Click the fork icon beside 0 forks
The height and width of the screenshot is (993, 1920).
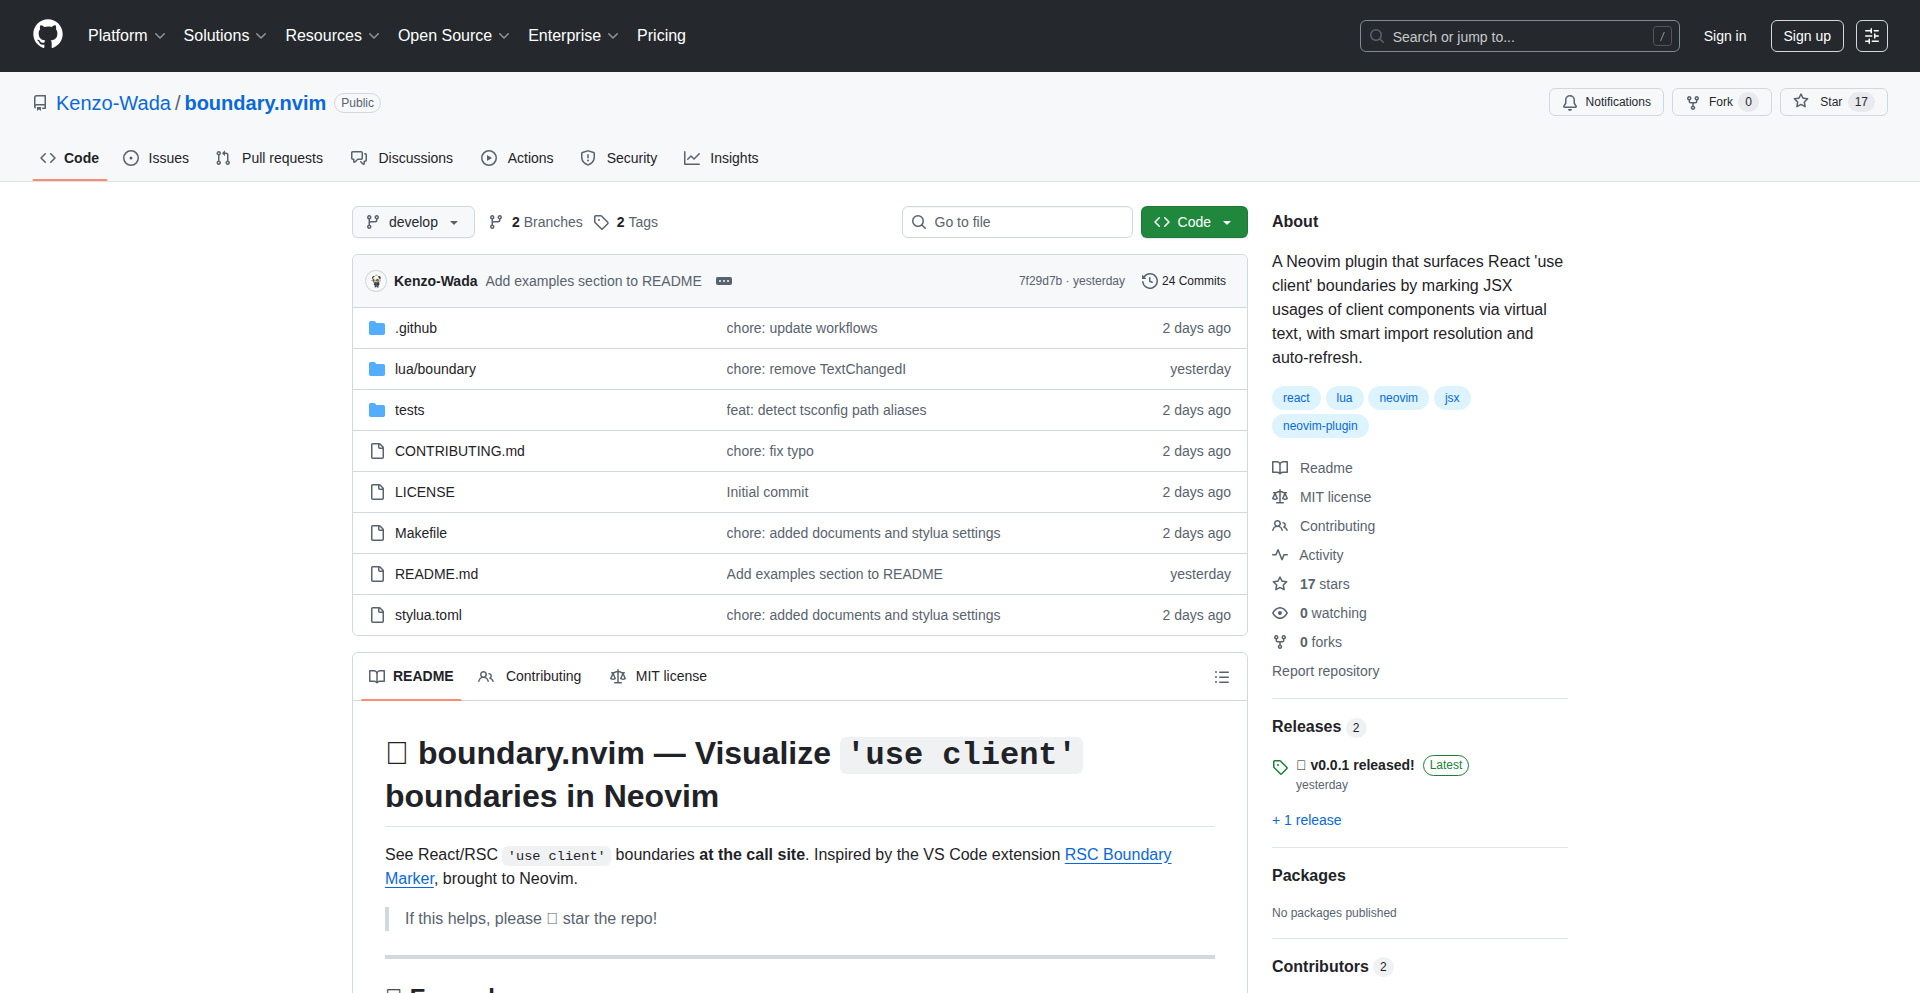[1280, 642]
